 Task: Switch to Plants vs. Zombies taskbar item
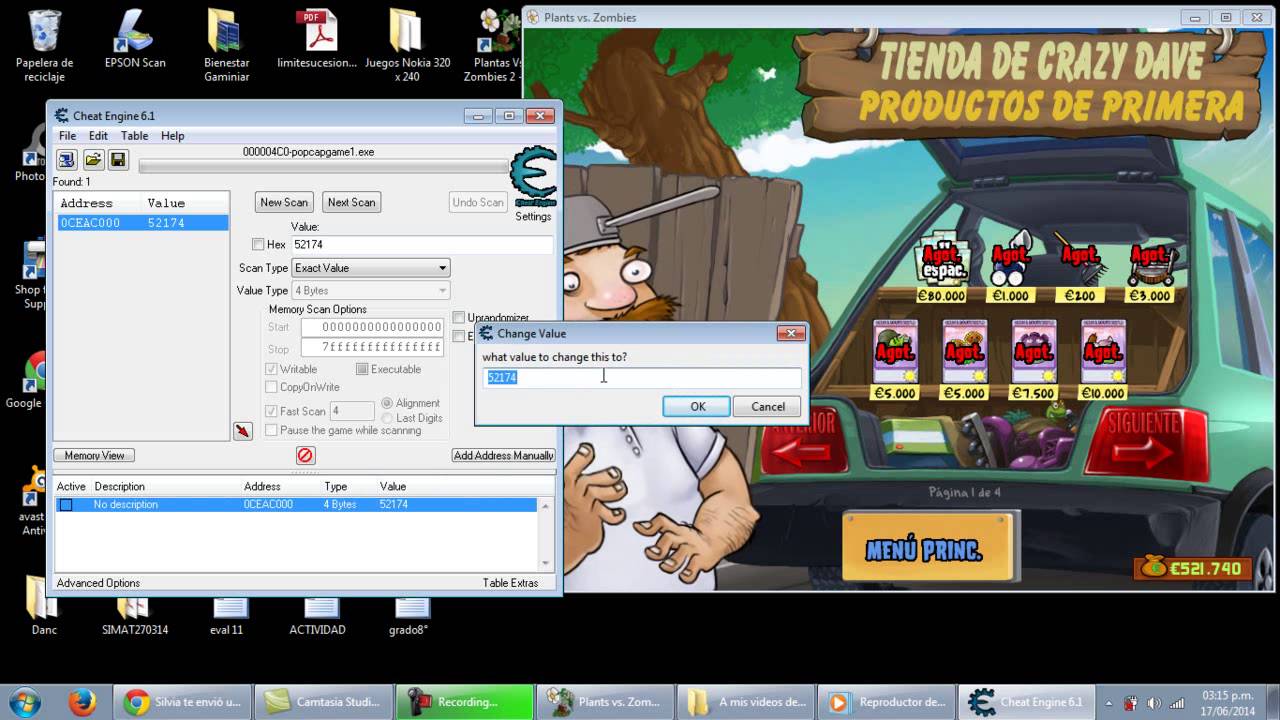pyautogui.click(x=604, y=702)
